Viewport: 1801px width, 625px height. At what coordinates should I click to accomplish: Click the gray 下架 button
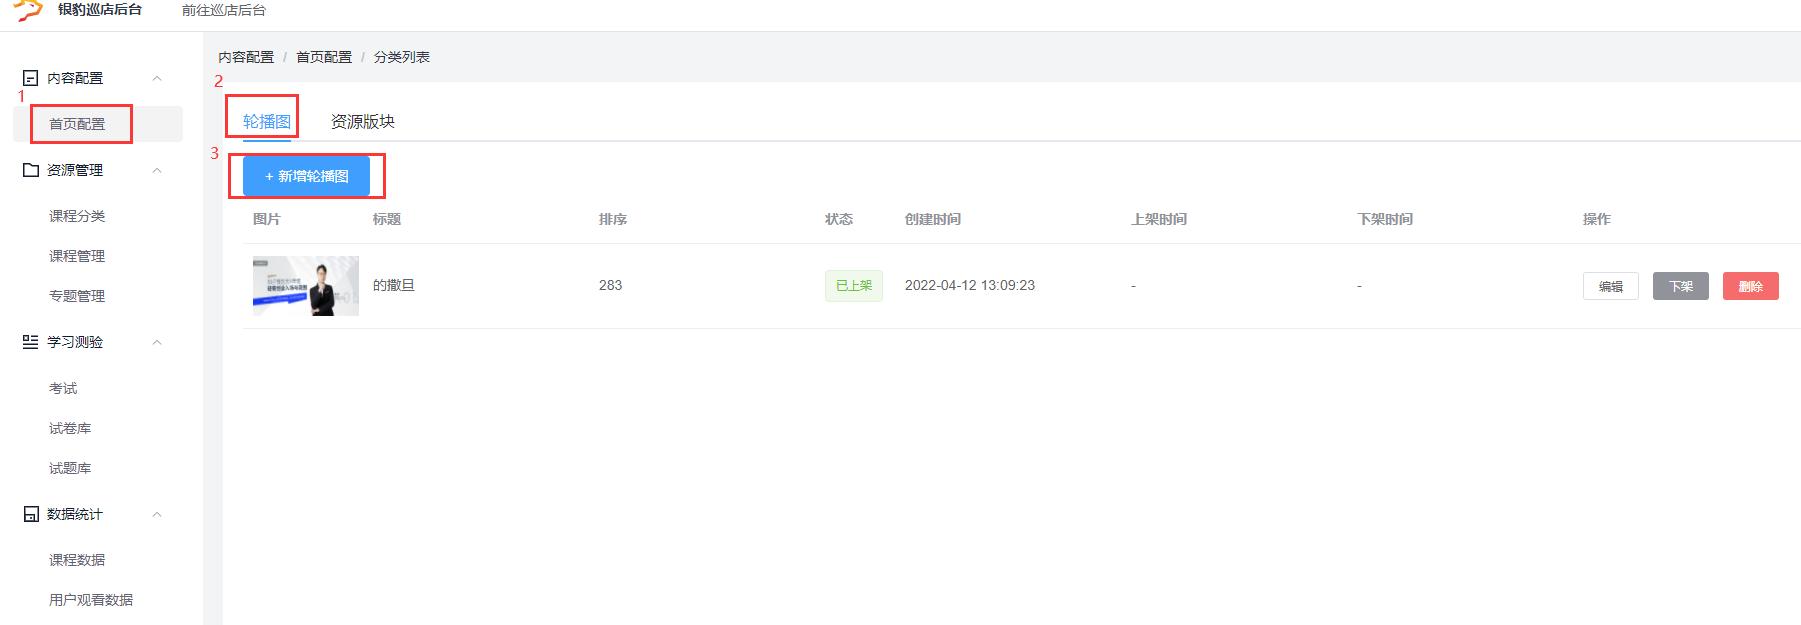point(1680,286)
